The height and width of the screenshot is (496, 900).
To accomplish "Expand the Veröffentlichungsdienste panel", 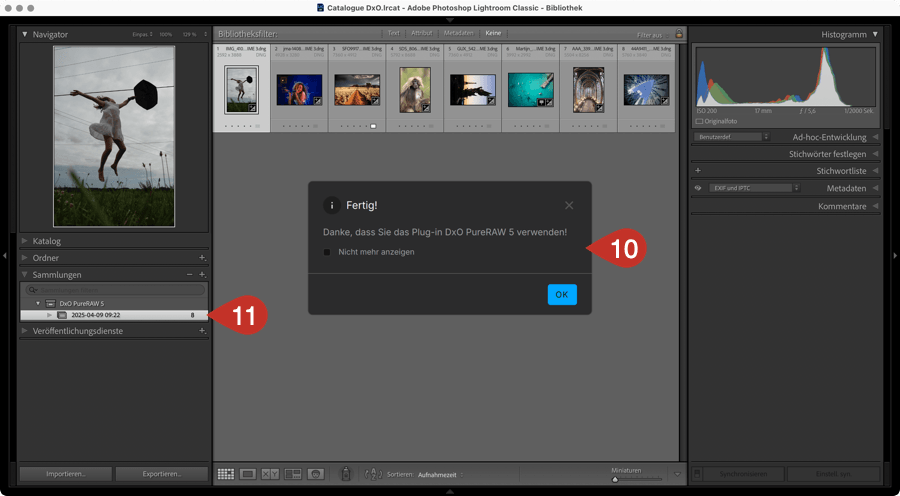I will click(25, 331).
